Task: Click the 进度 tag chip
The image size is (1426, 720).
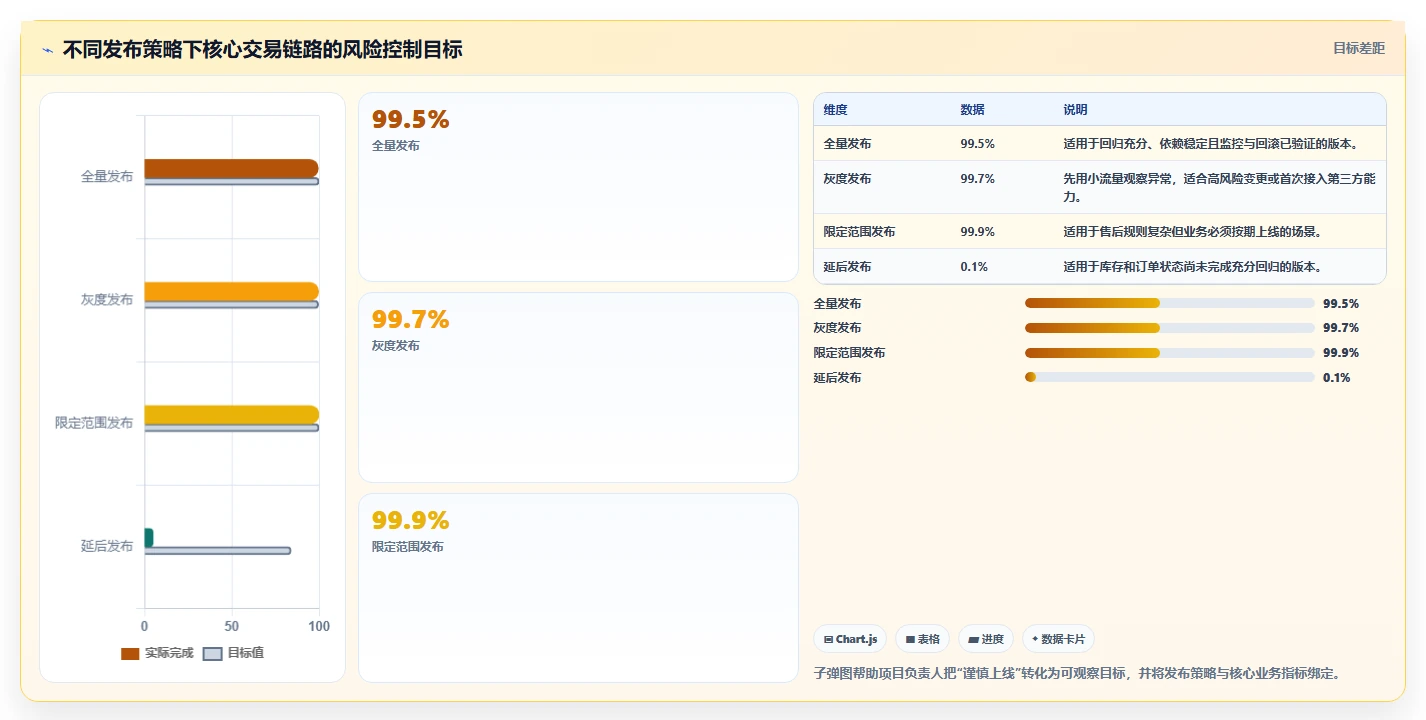Action: tap(986, 639)
